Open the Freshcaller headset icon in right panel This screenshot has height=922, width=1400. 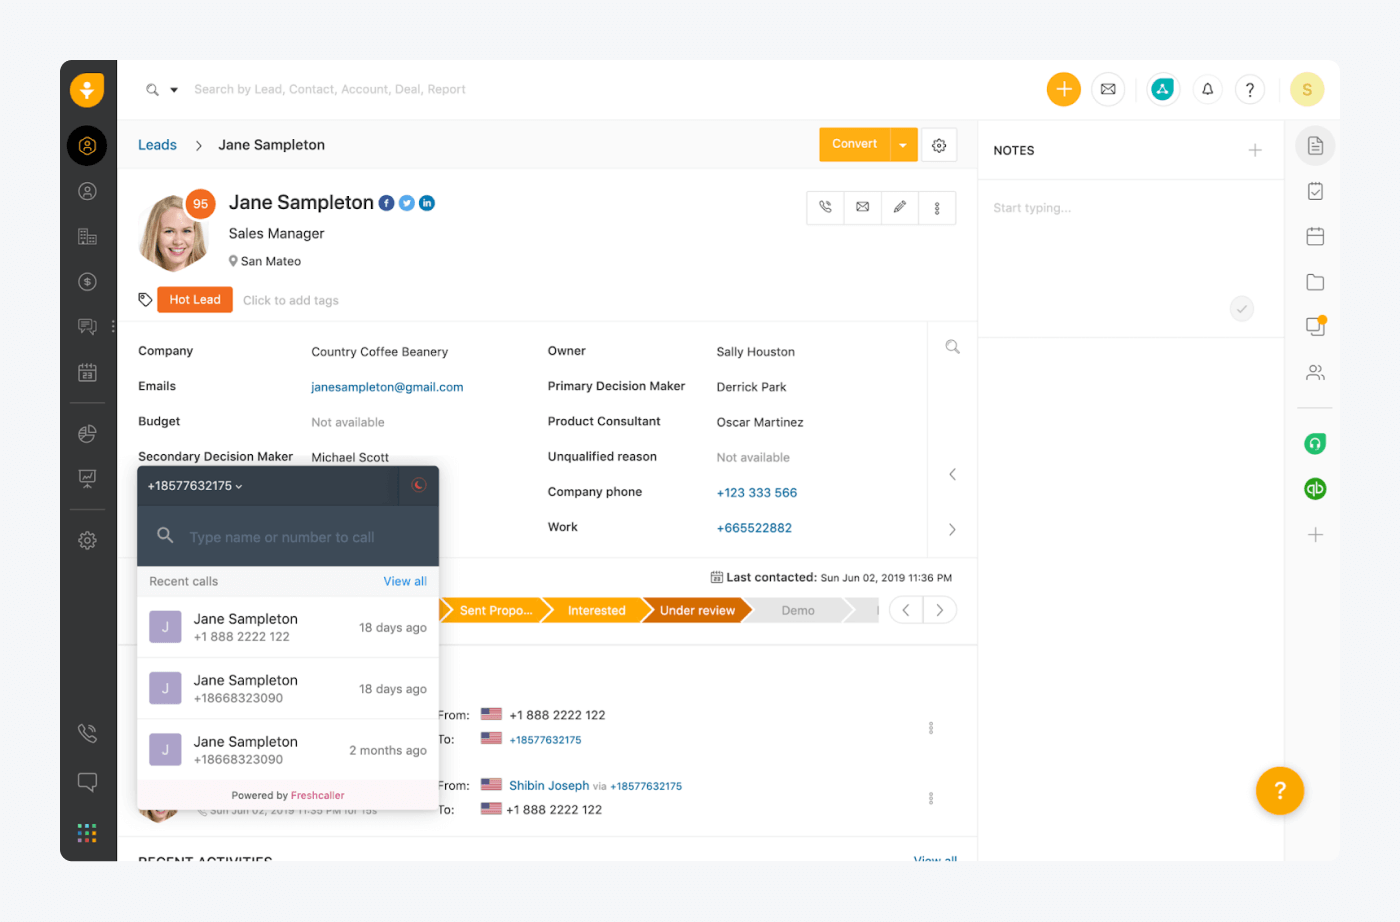coord(1315,443)
